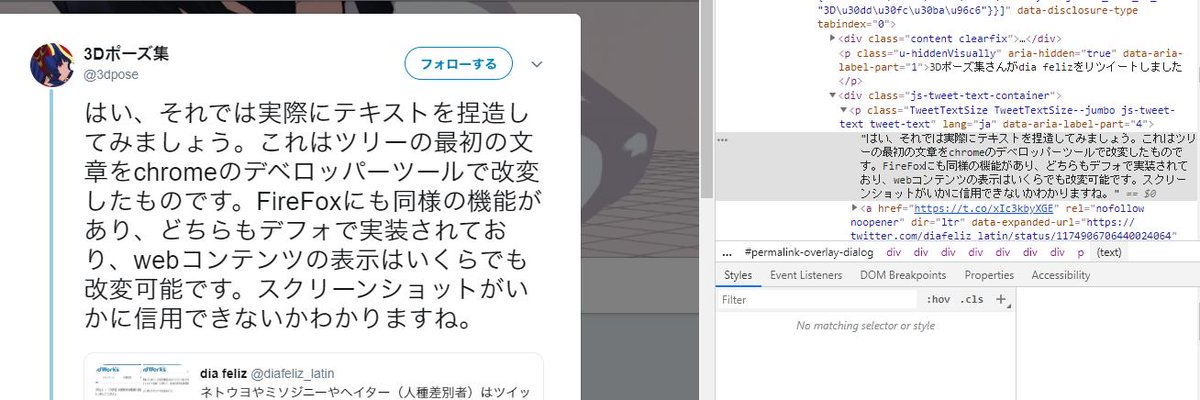Click the No matching selector or style message

865,326
